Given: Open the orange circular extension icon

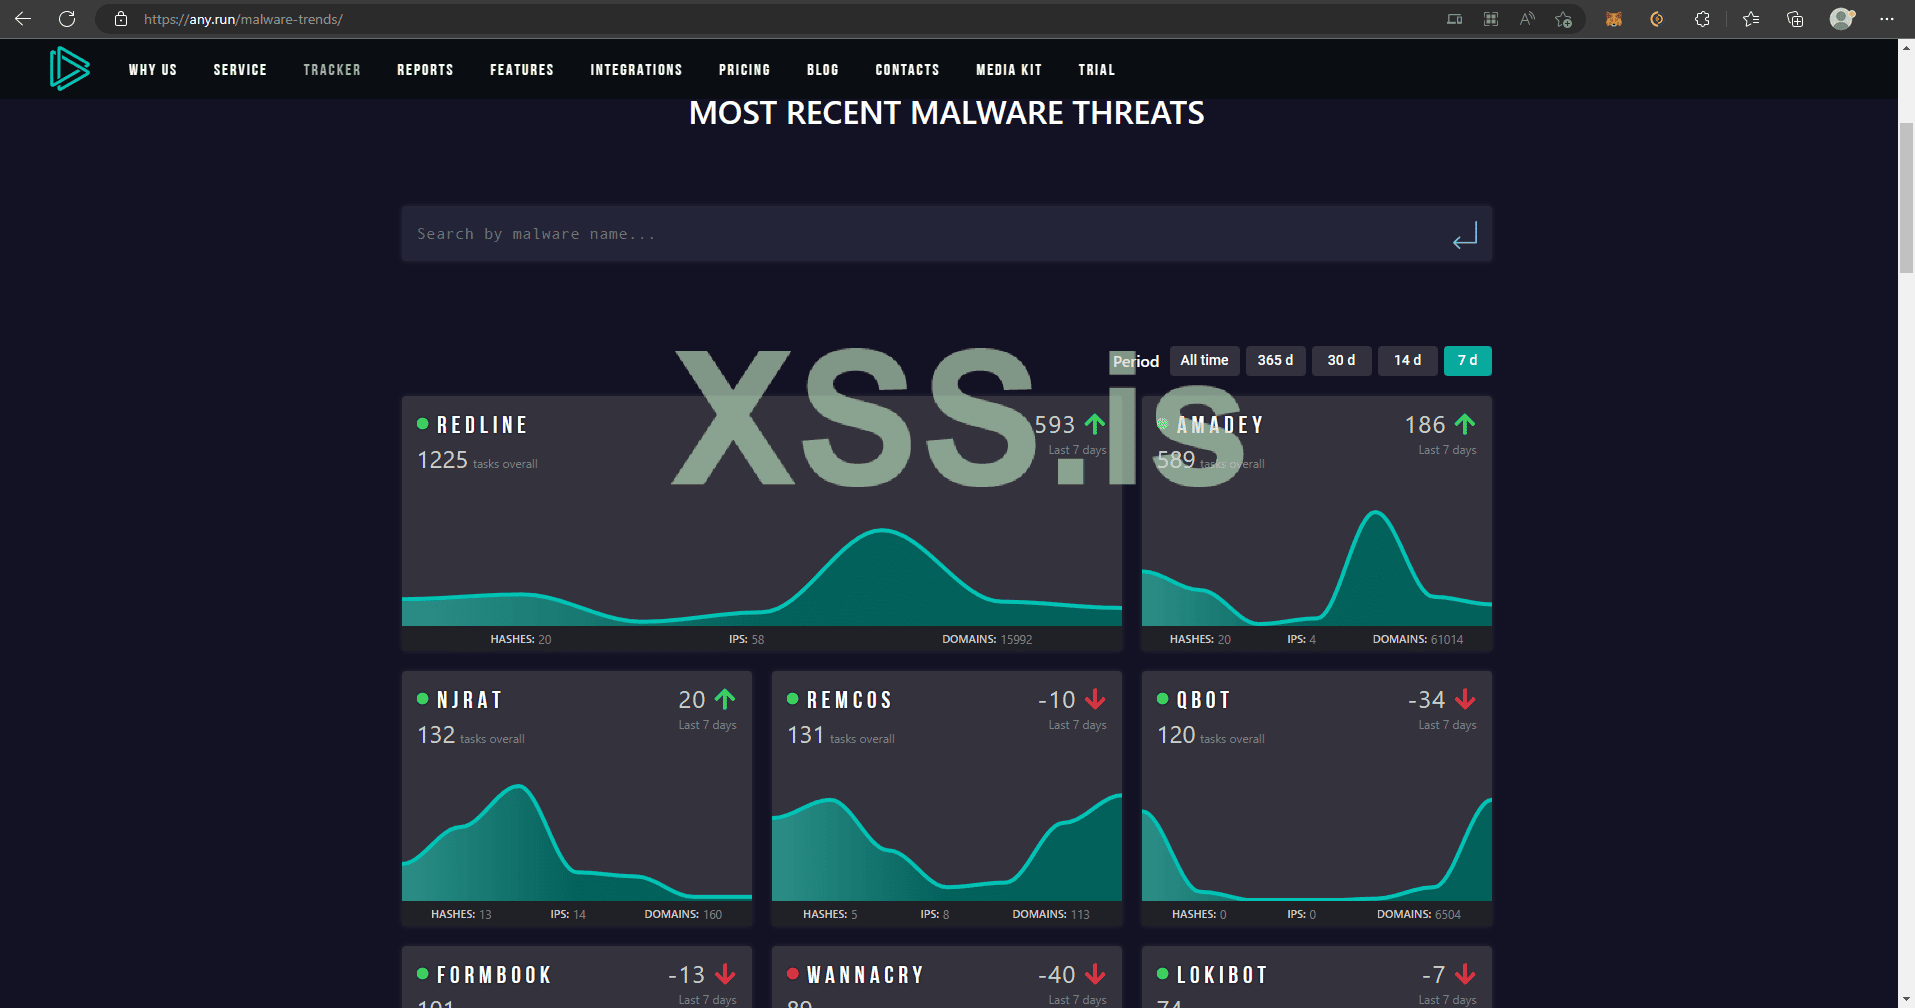Looking at the screenshot, I should pos(1657,19).
